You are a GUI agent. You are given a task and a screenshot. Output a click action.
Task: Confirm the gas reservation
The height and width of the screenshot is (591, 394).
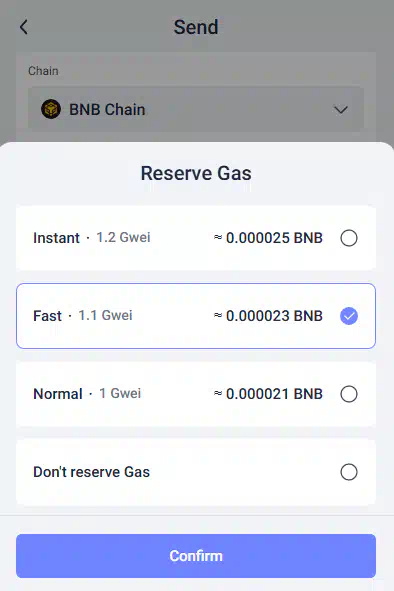[196, 556]
